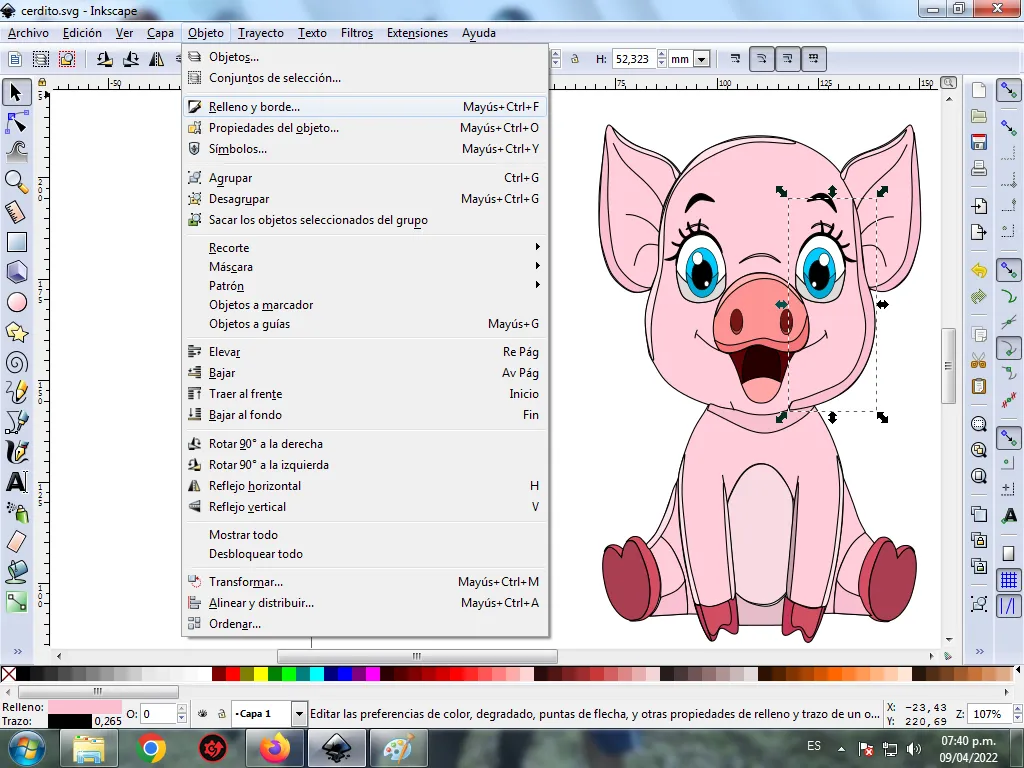1024x768 pixels.
Task: Choose Traer al frente menu entry
Action: (364, 394)
